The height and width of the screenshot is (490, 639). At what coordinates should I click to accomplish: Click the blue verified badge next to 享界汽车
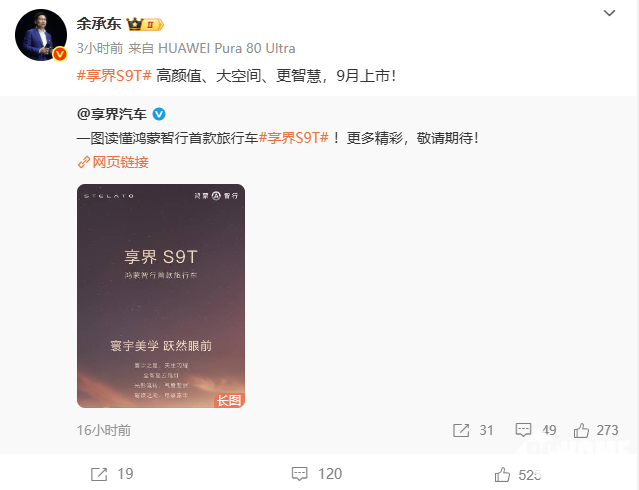pos(159,114)
